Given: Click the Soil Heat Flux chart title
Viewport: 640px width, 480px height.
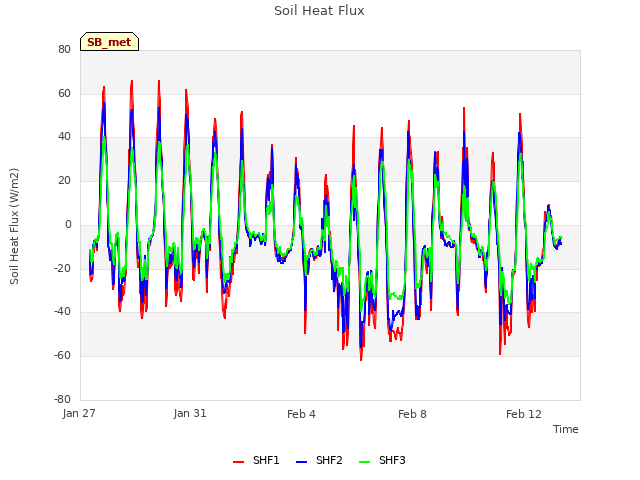Looking at the screenshot, I should (319, 11).
